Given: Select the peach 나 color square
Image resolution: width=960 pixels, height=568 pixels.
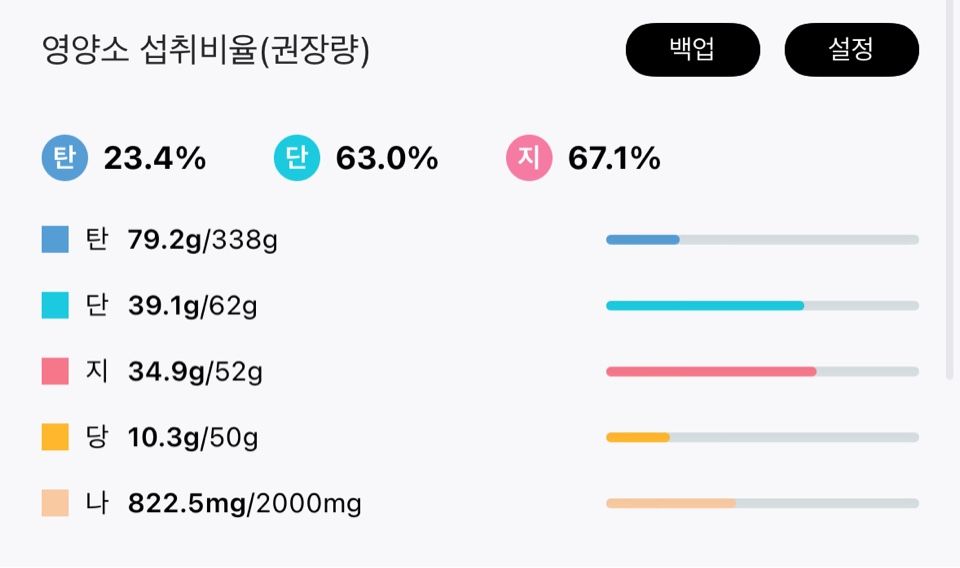Looking at the screenshot, I should [55, 503].
